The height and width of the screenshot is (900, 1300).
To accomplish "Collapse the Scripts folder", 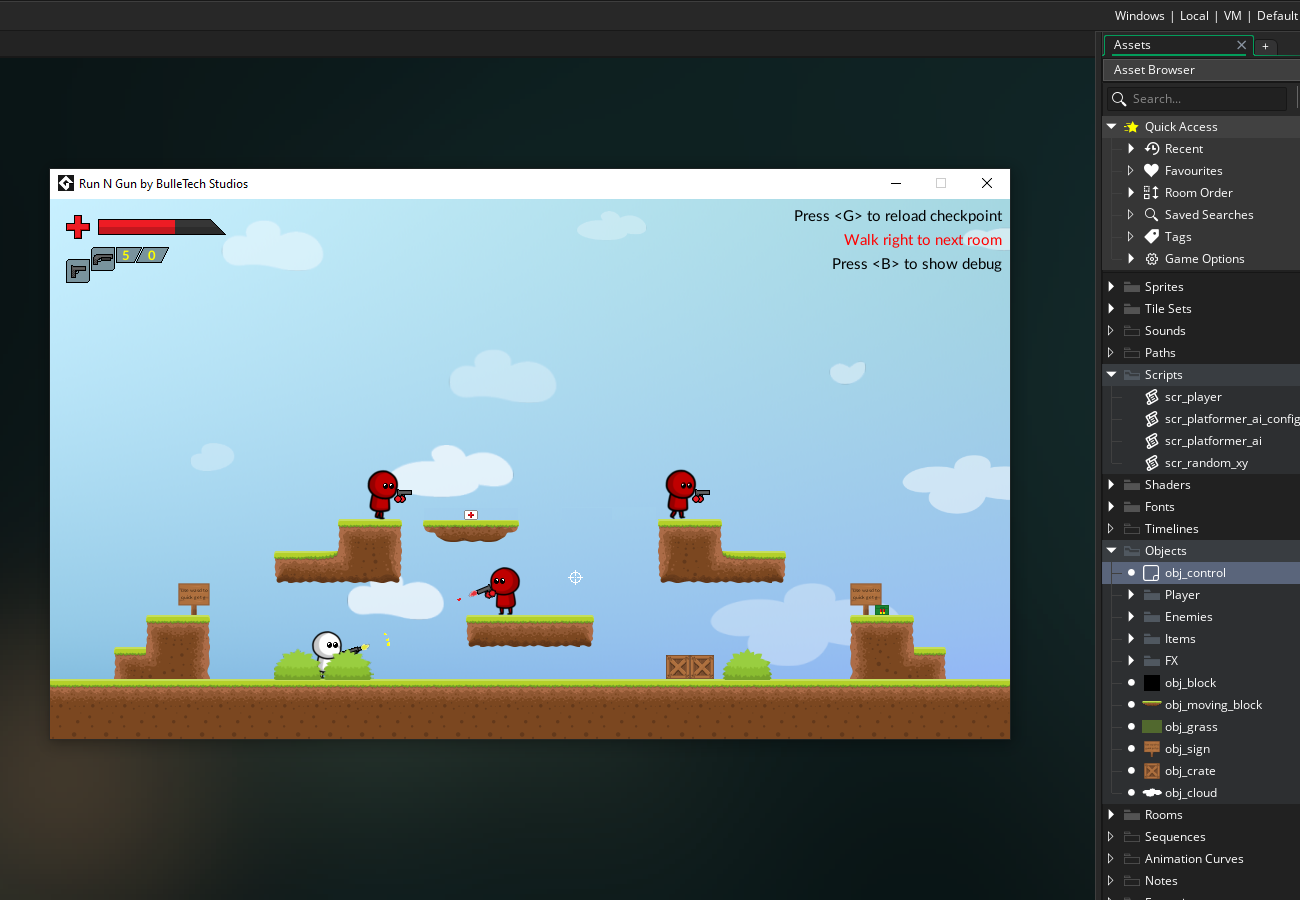I will [1110, 374].
